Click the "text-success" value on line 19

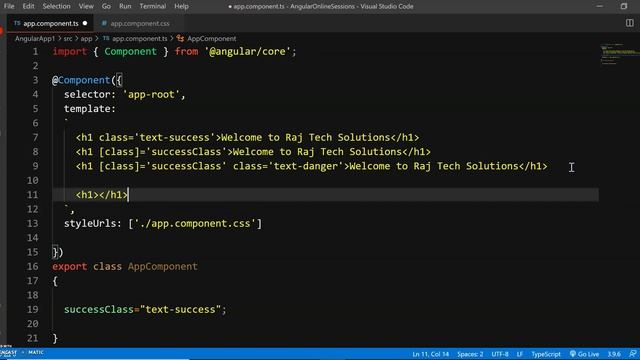(180, 309)
